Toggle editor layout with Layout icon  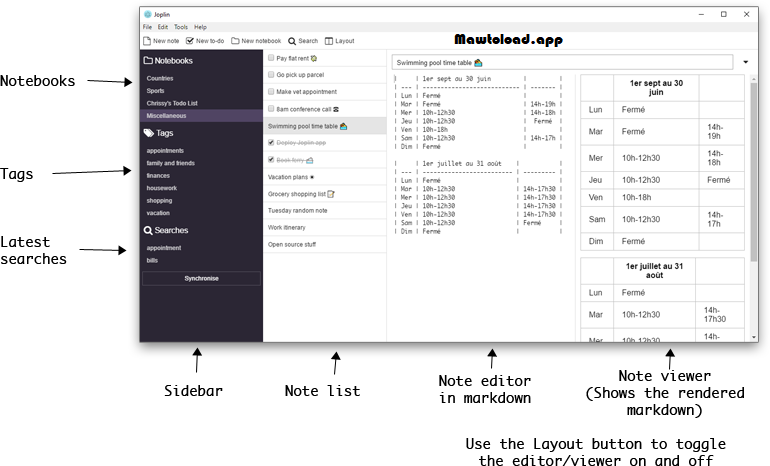[x=329, y=41]
